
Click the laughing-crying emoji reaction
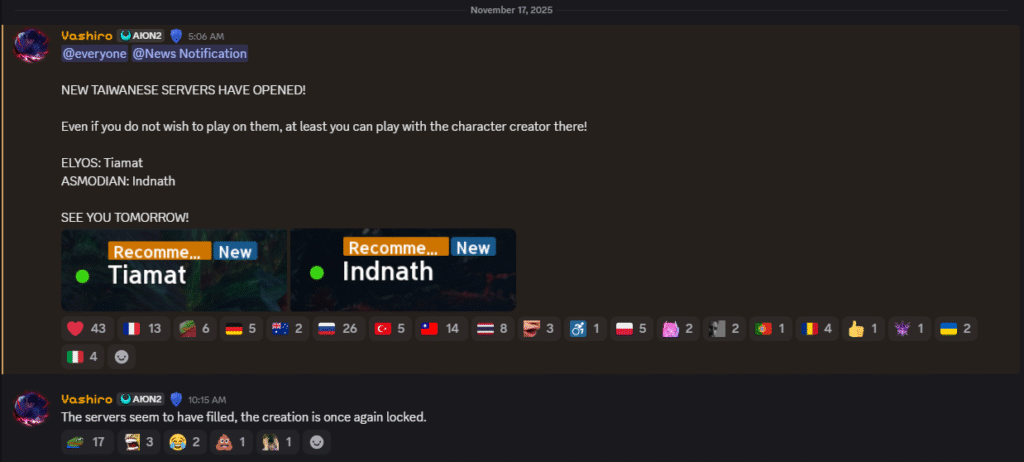coord(184,442)
